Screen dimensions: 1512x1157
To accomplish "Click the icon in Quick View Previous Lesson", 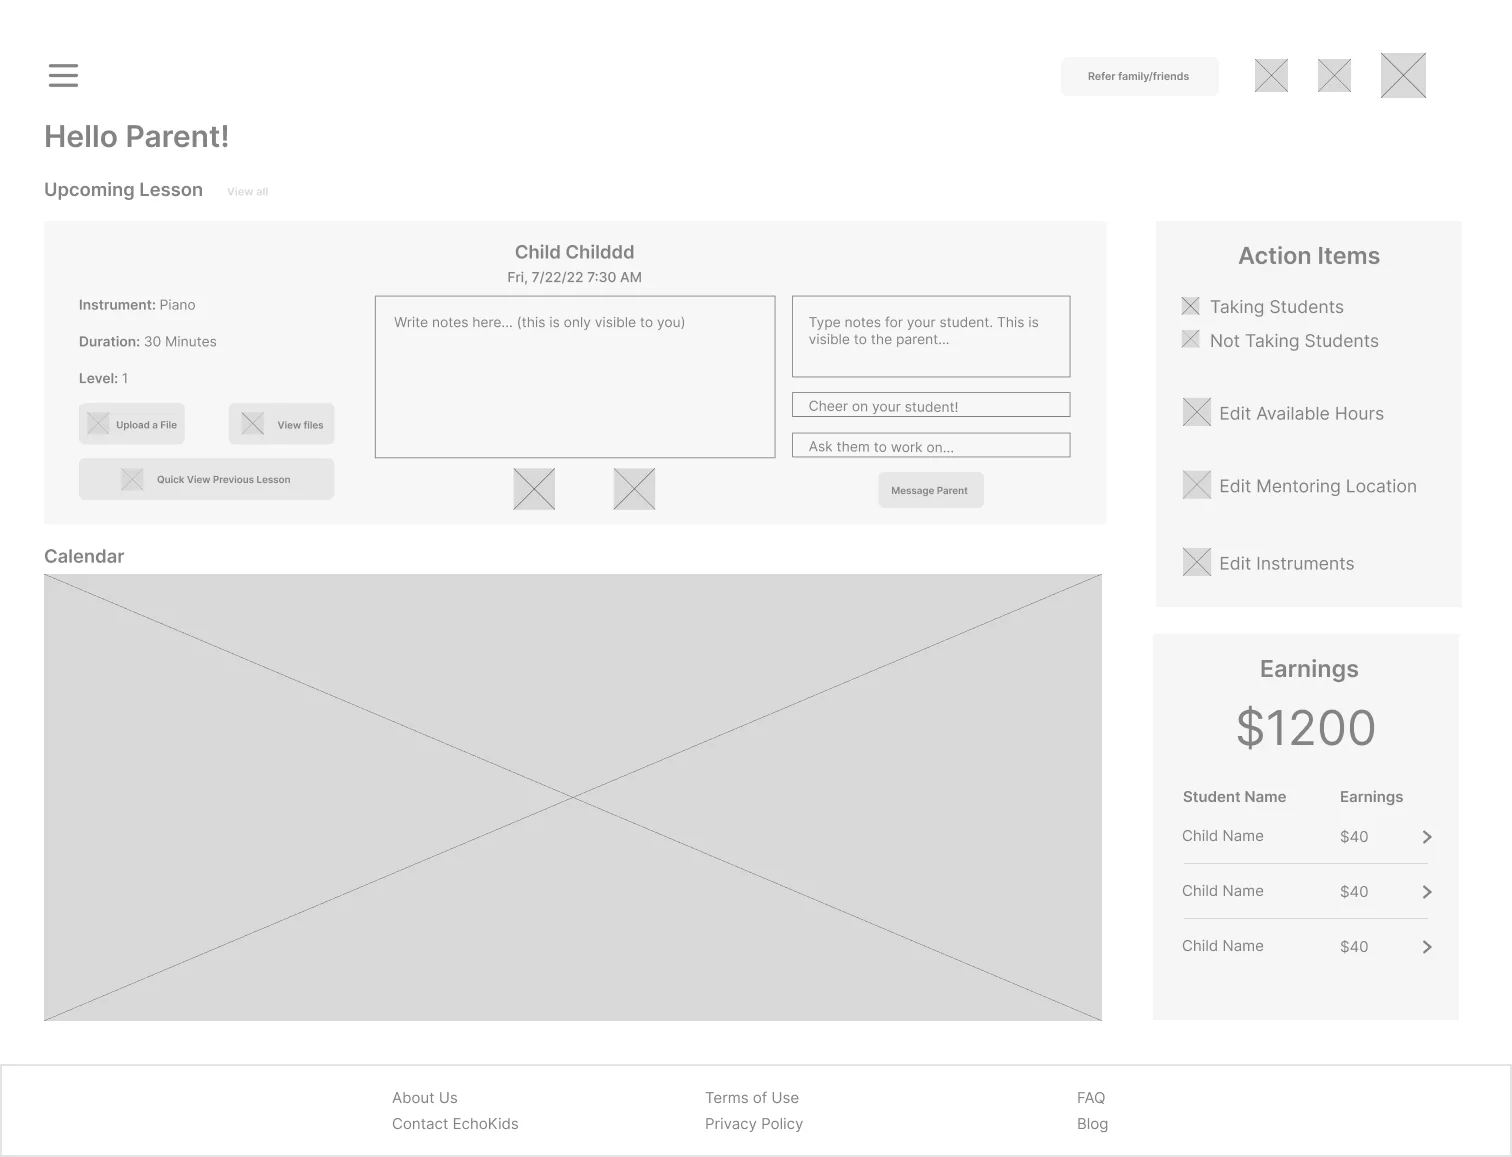I will click(x=132, y=479).
